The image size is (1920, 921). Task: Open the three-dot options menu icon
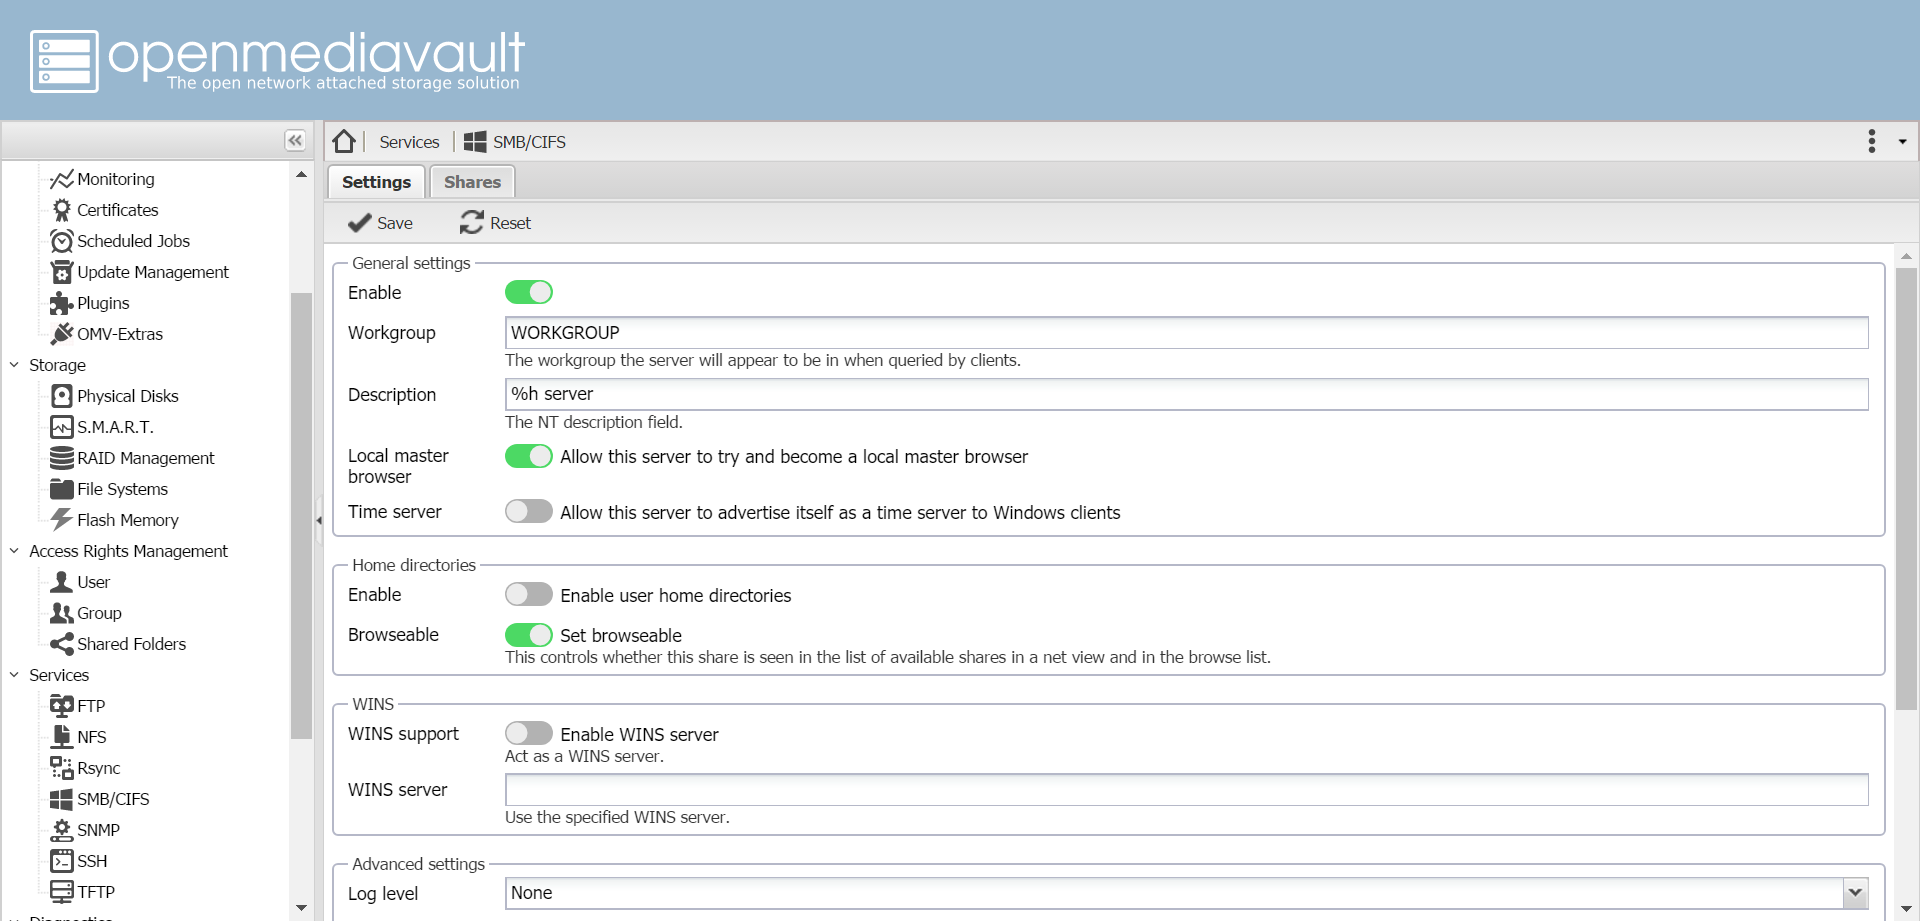tap(1872, 141)
